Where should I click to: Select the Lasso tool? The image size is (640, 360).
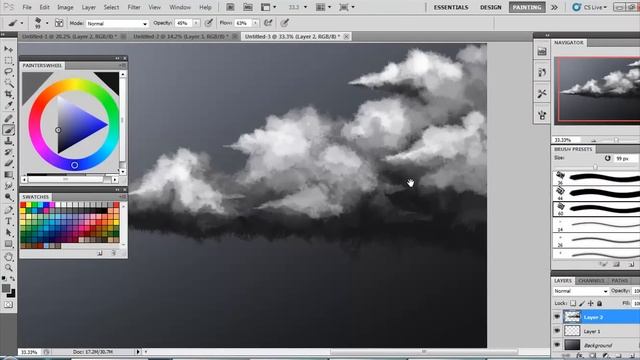click(x=8, y=72)
